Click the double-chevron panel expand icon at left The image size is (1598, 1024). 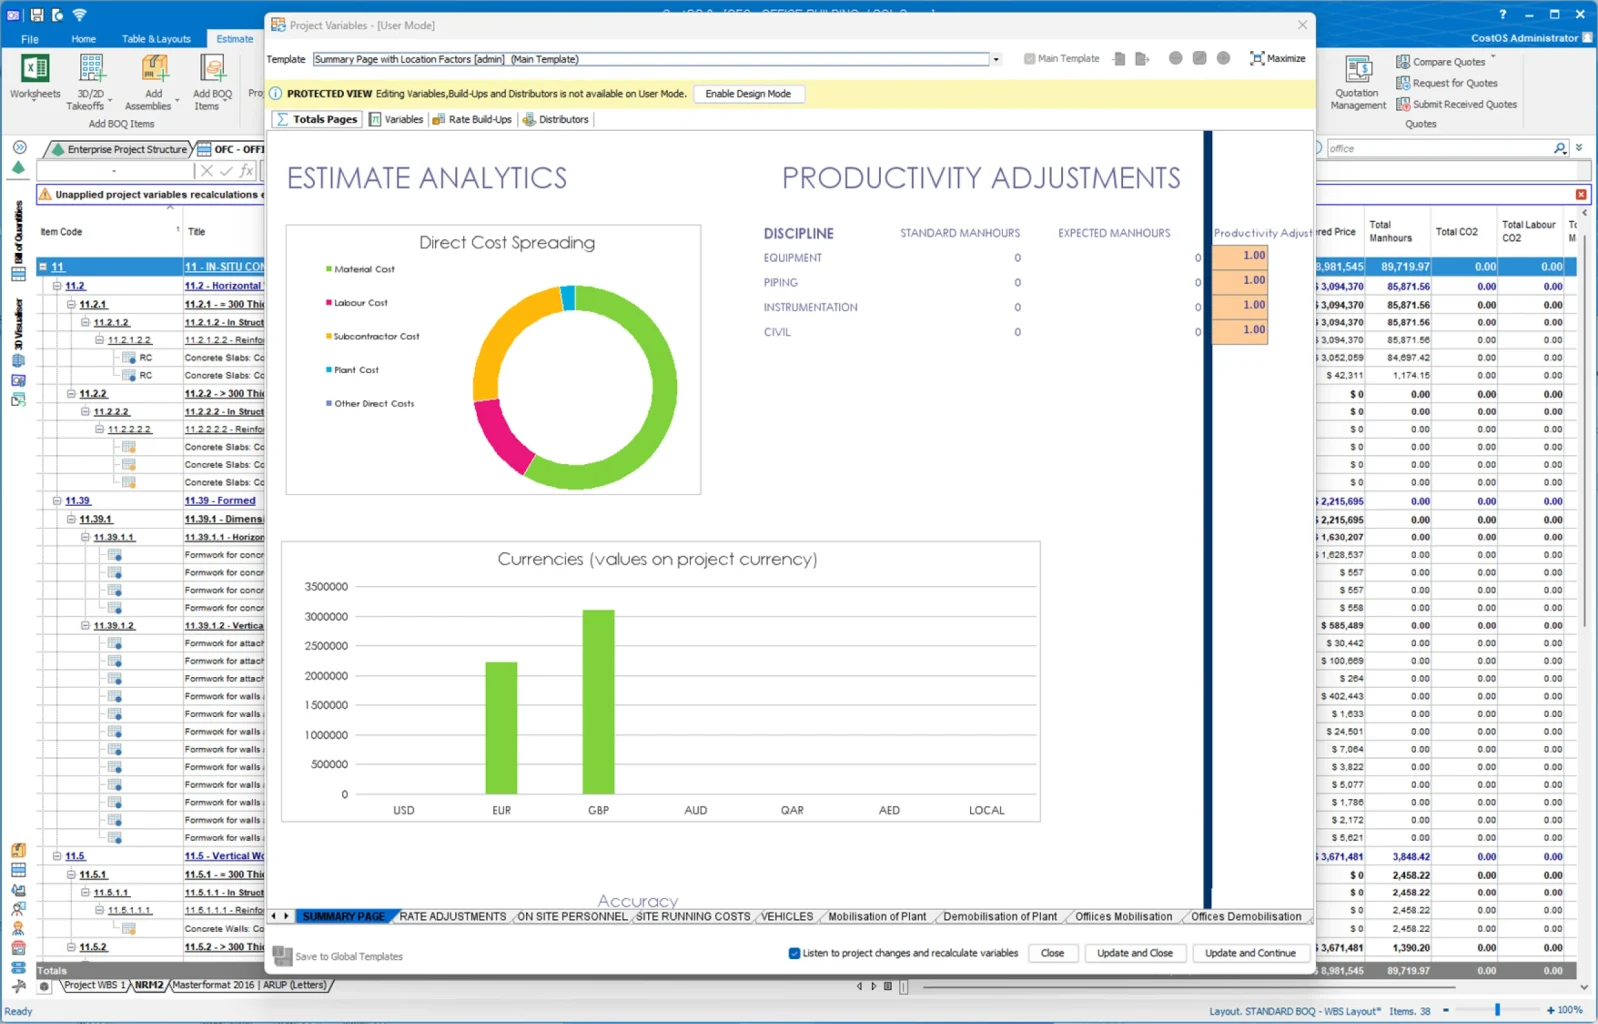(19, 147)
